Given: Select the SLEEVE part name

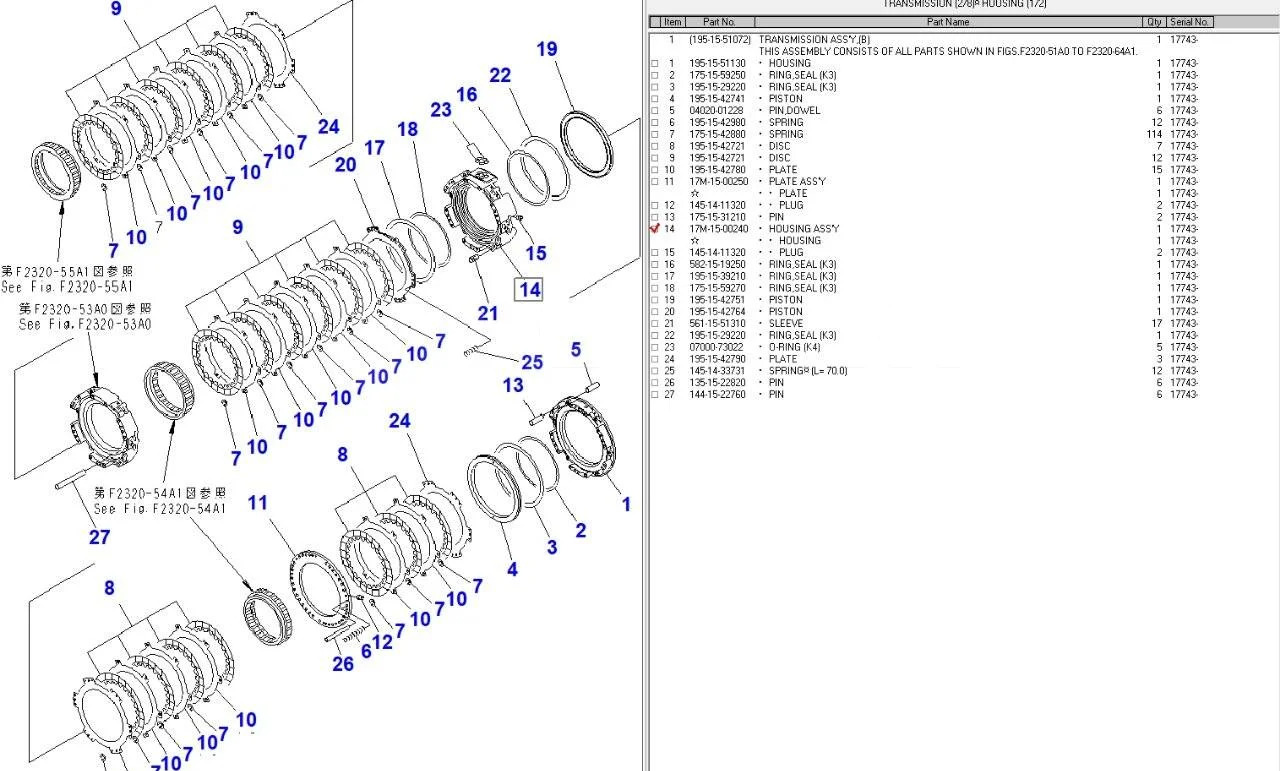Looking at the screenshot, I should [x=786, y=324].
